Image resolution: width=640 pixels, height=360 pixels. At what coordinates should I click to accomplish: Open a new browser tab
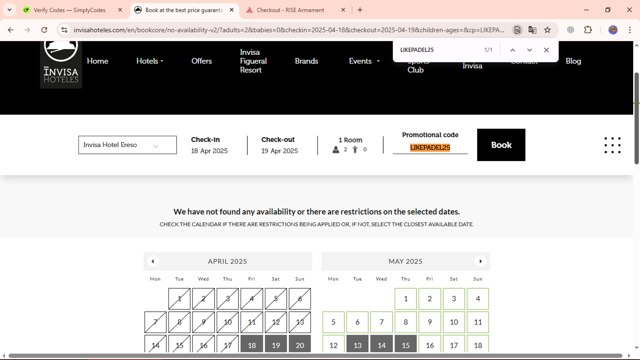pos(360,10)
